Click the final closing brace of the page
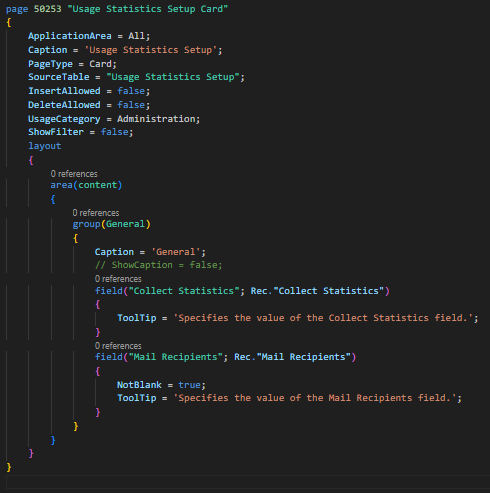The width and height of the screenshot is (490, 493). (x=9, y=467)
